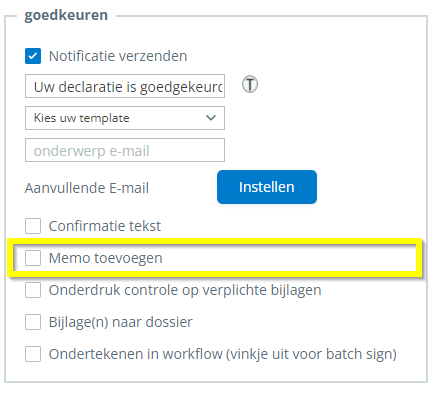Click the Onderdruk controle op verplichte bijlagen text

point(185,290)
